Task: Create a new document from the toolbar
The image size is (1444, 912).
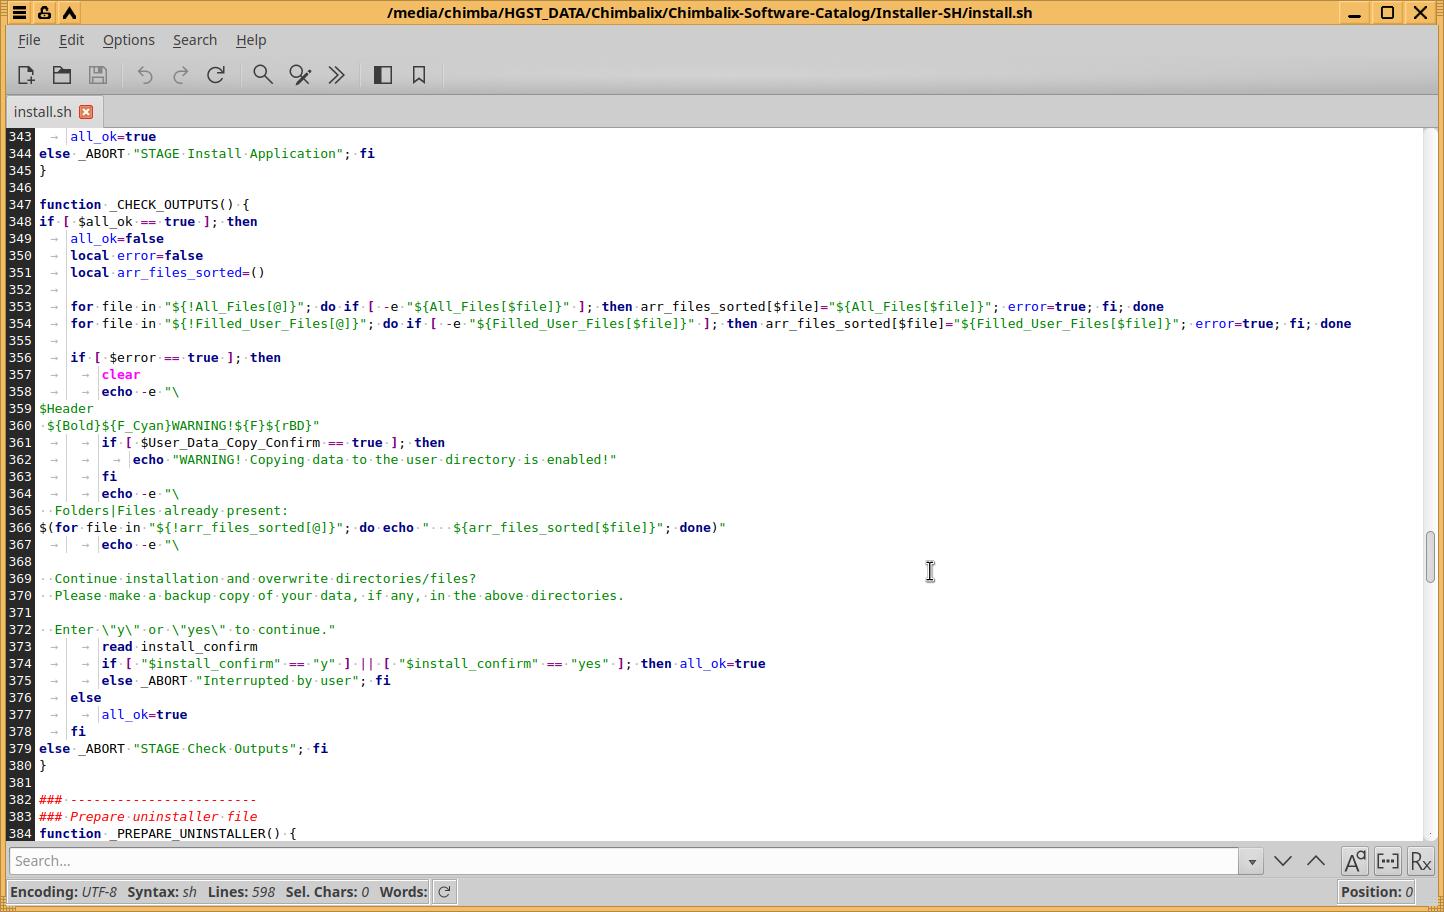Action: coord(26,75)
